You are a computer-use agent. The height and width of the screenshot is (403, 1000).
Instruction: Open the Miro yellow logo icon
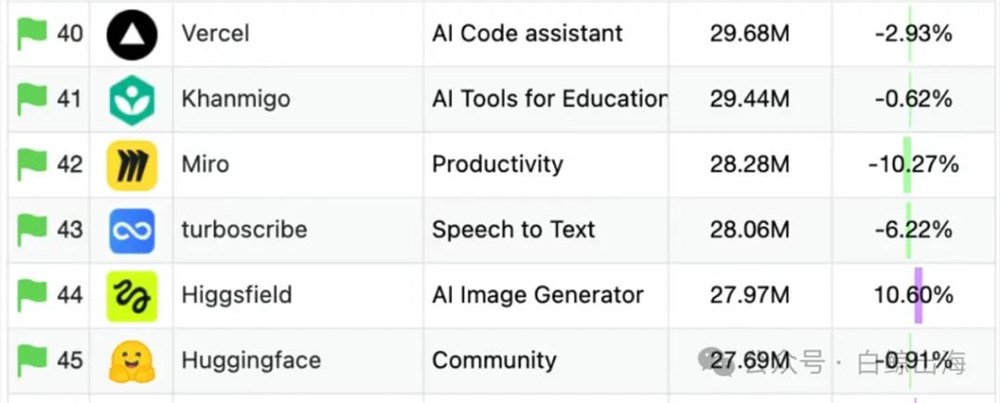(x=132, y=165)
